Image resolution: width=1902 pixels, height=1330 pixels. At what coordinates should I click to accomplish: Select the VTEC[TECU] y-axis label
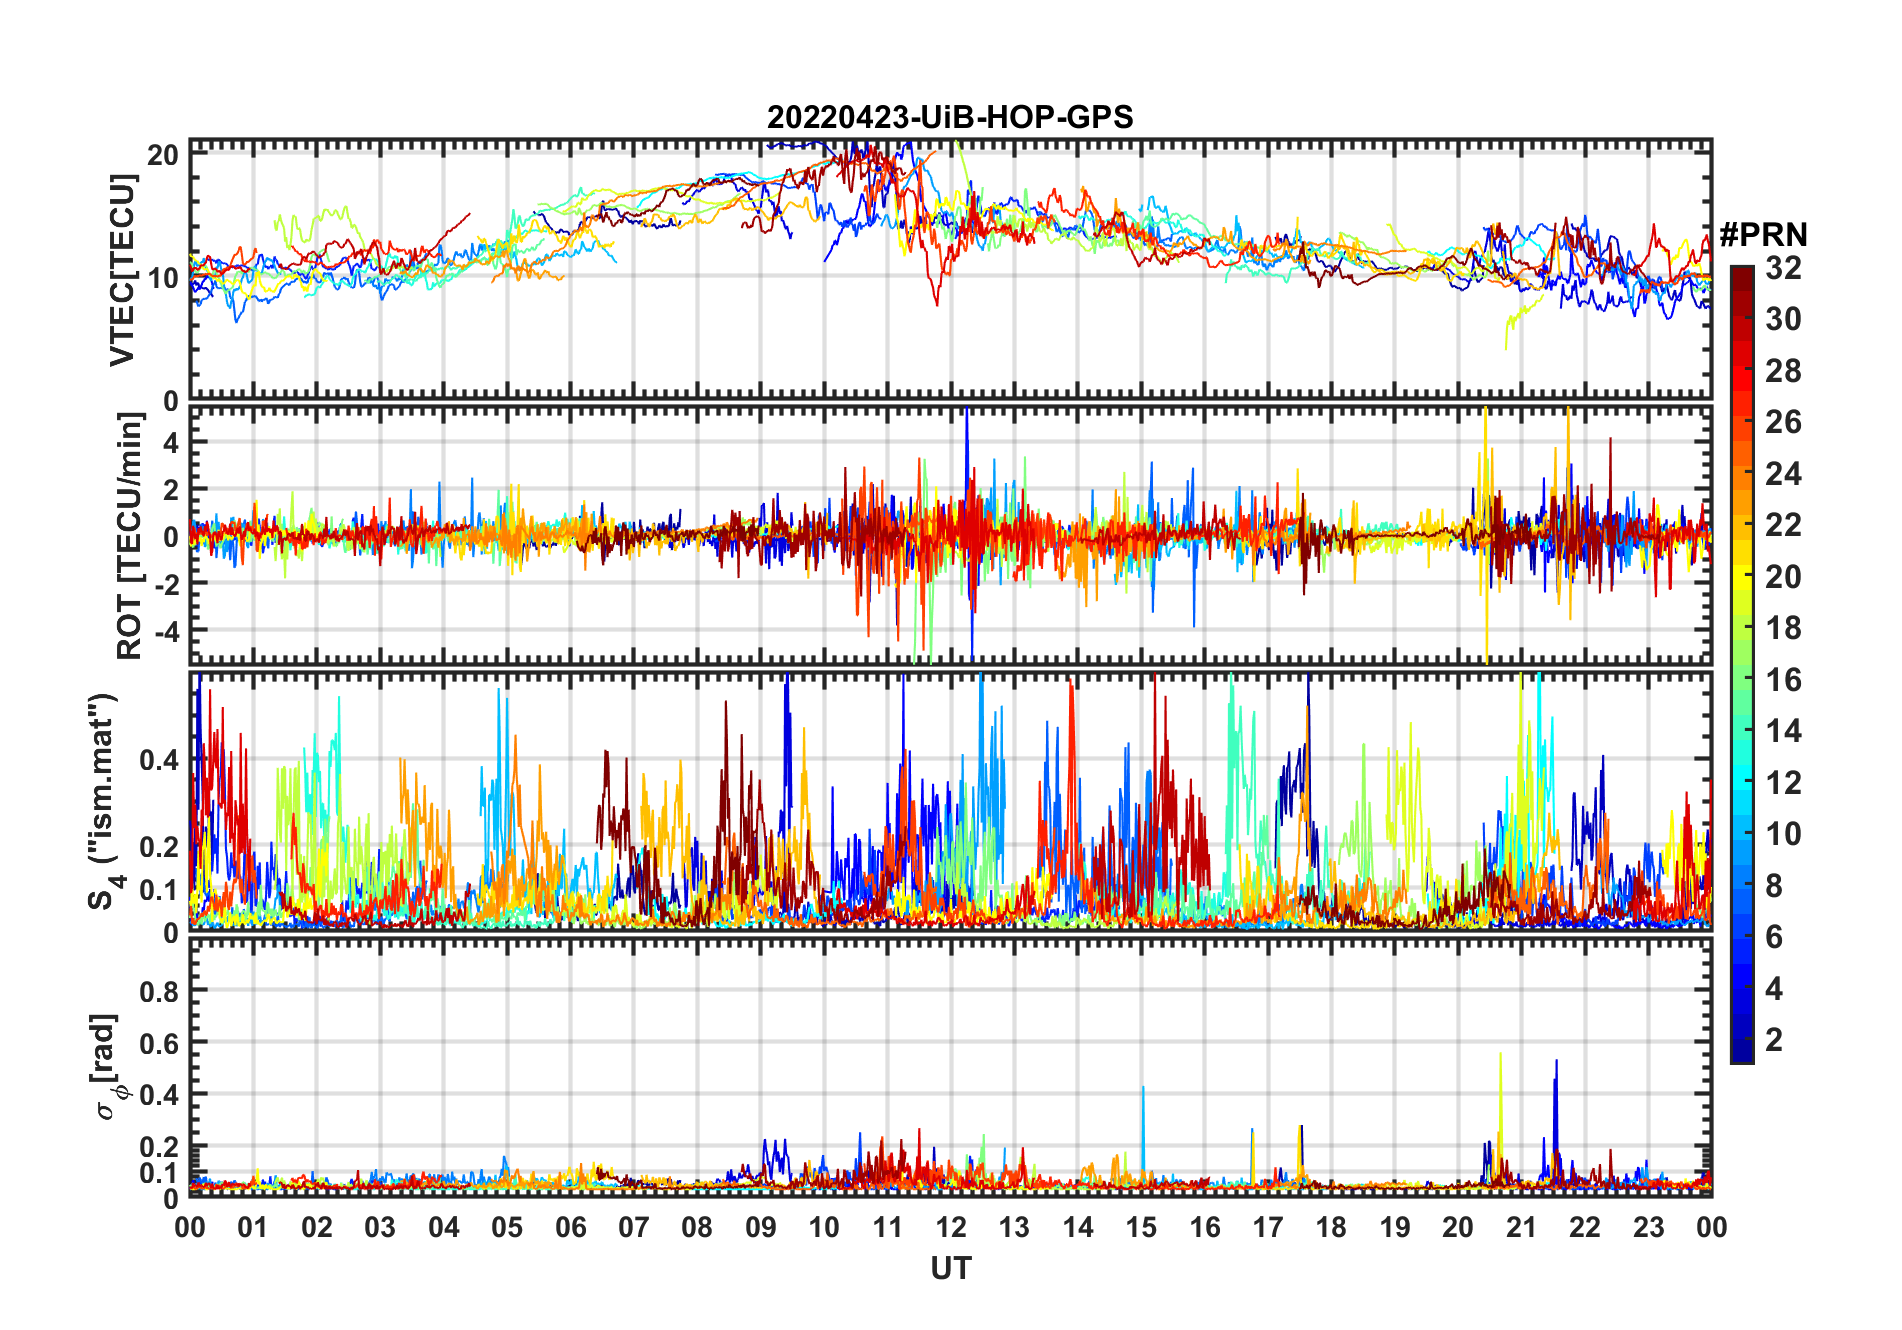pyautogui.click(x=122, y=270)
